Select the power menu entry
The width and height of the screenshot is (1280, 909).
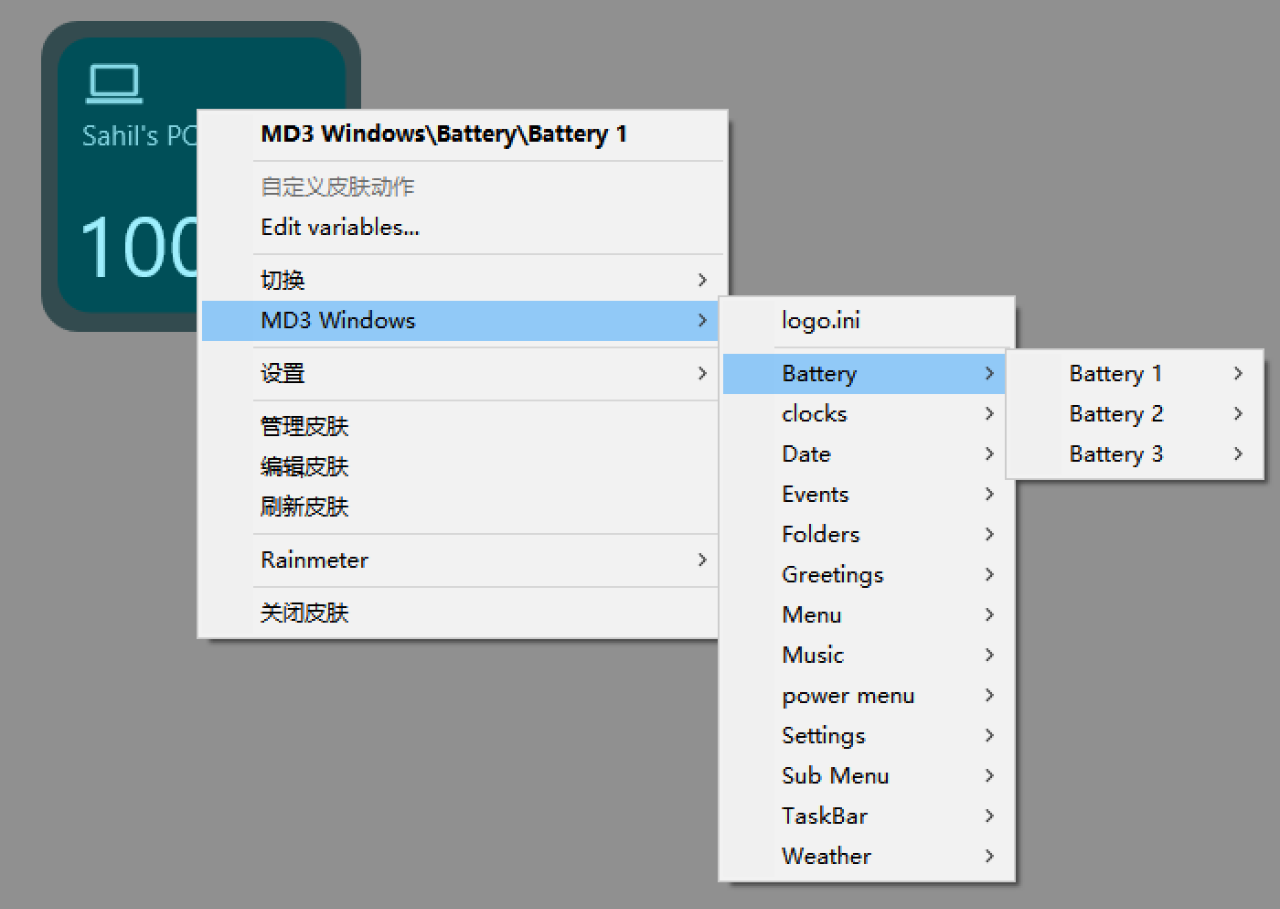coord(847,695)
